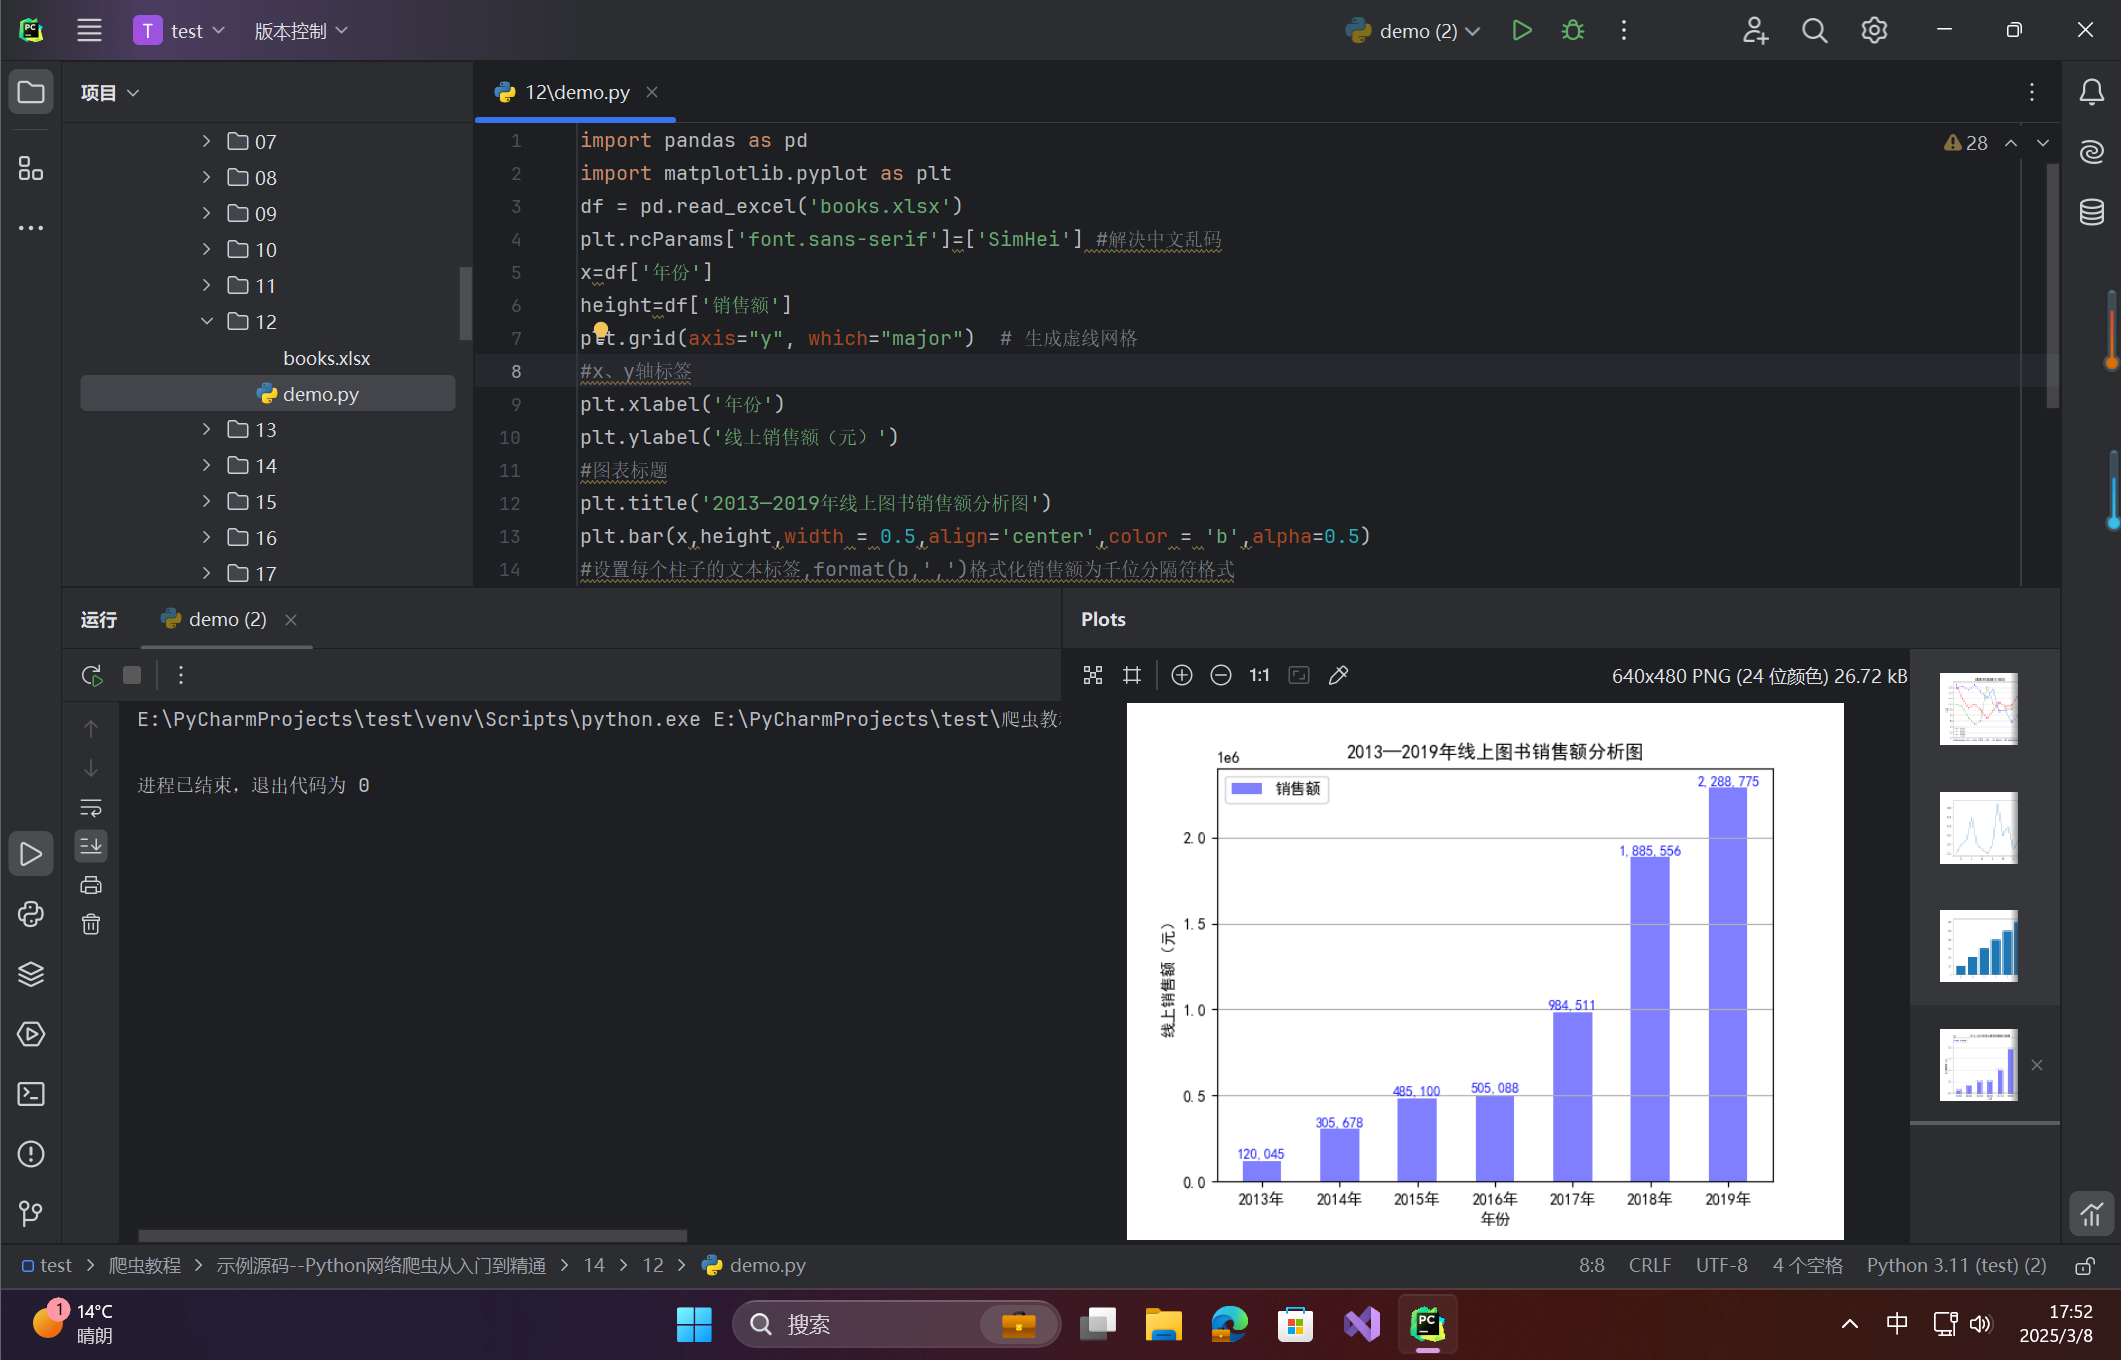2121x1360 pixels.
Task: Run demo (2) with green play button
Action: (1521, 31)
